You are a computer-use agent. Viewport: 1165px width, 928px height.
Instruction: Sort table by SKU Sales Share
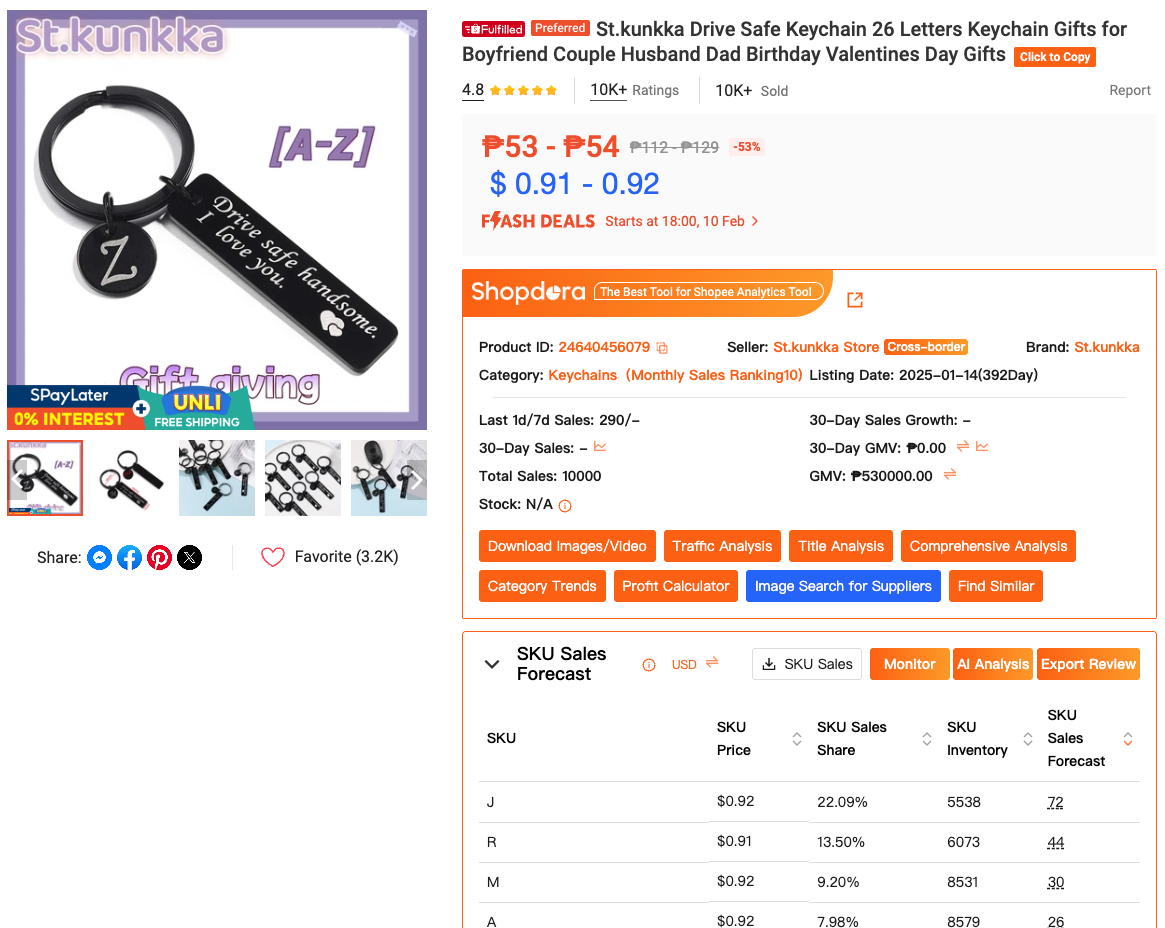click(x=927, y=739)
